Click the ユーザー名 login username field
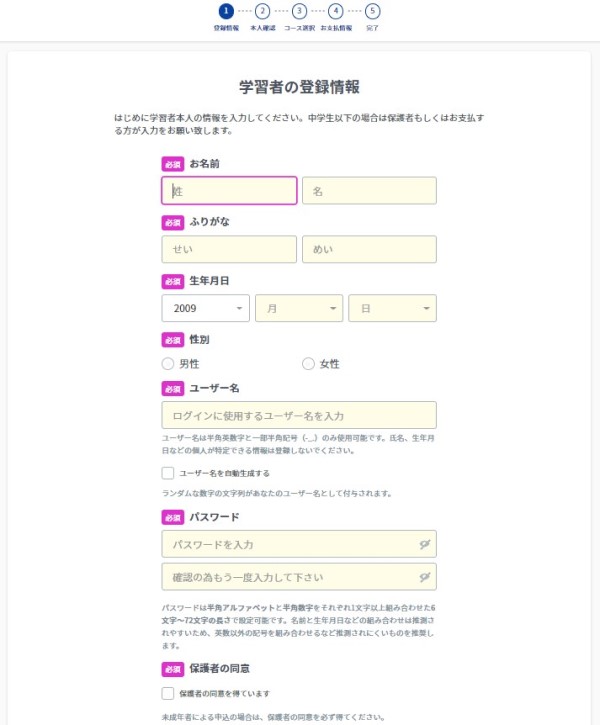This screenshot has height=725, width=600. click(299, 415)
